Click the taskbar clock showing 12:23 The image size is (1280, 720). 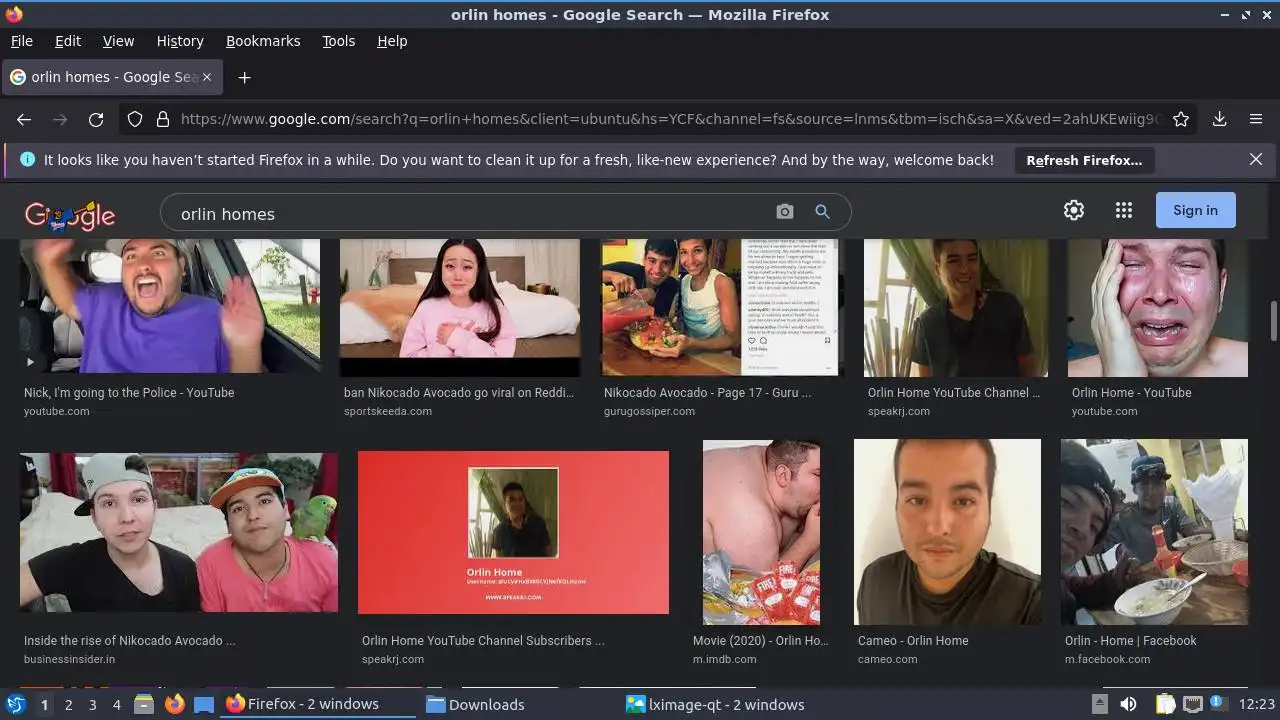pyautogui.click(x=1257, y=705)
